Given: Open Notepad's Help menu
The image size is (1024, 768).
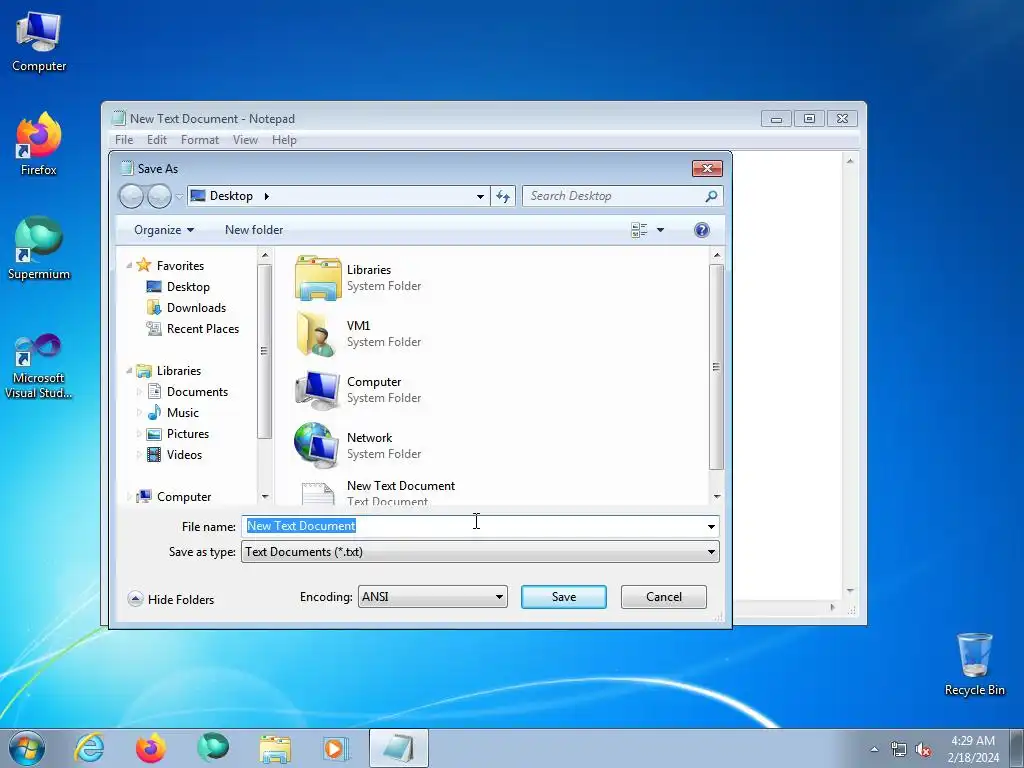Looking at the screenshot, I should coord(284,140).
